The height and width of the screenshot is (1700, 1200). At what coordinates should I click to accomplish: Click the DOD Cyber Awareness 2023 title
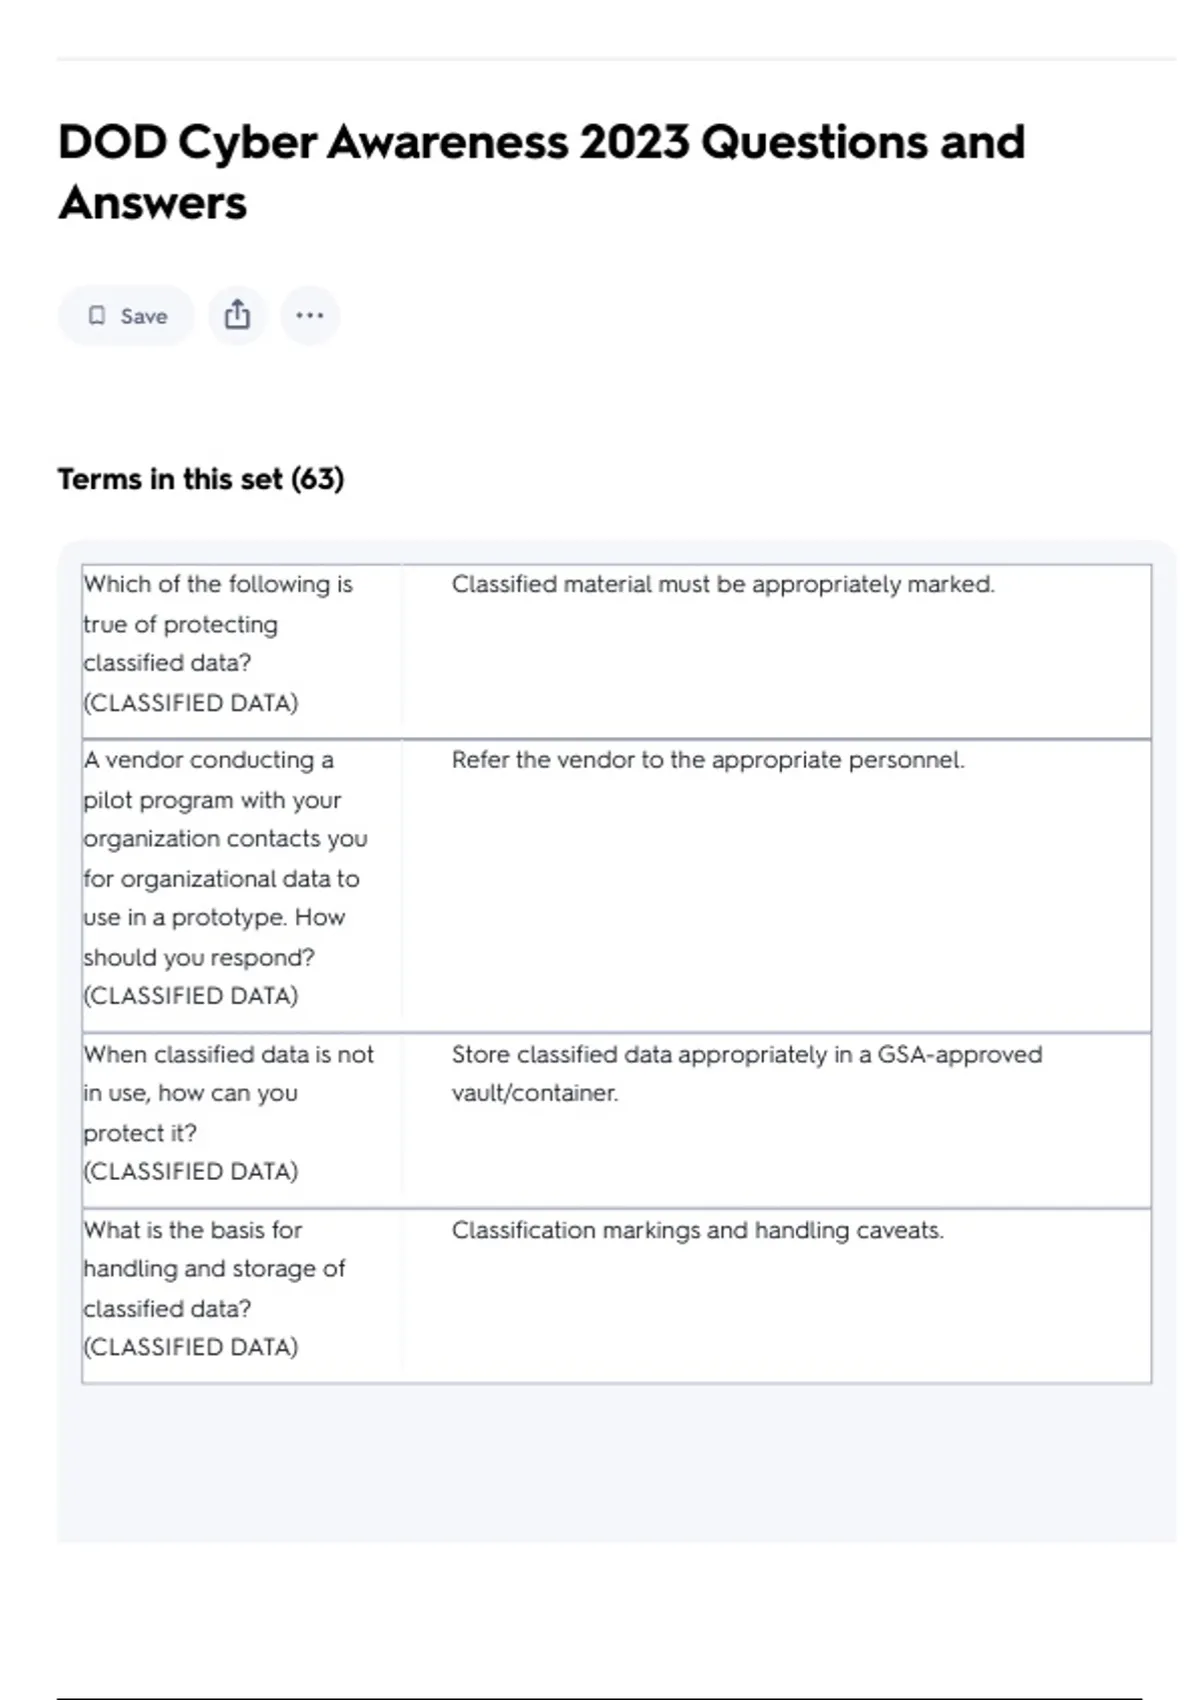(541, 172)
